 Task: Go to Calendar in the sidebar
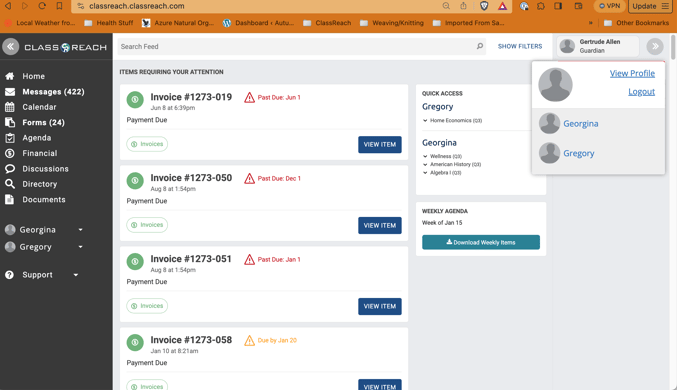[39, 107]
